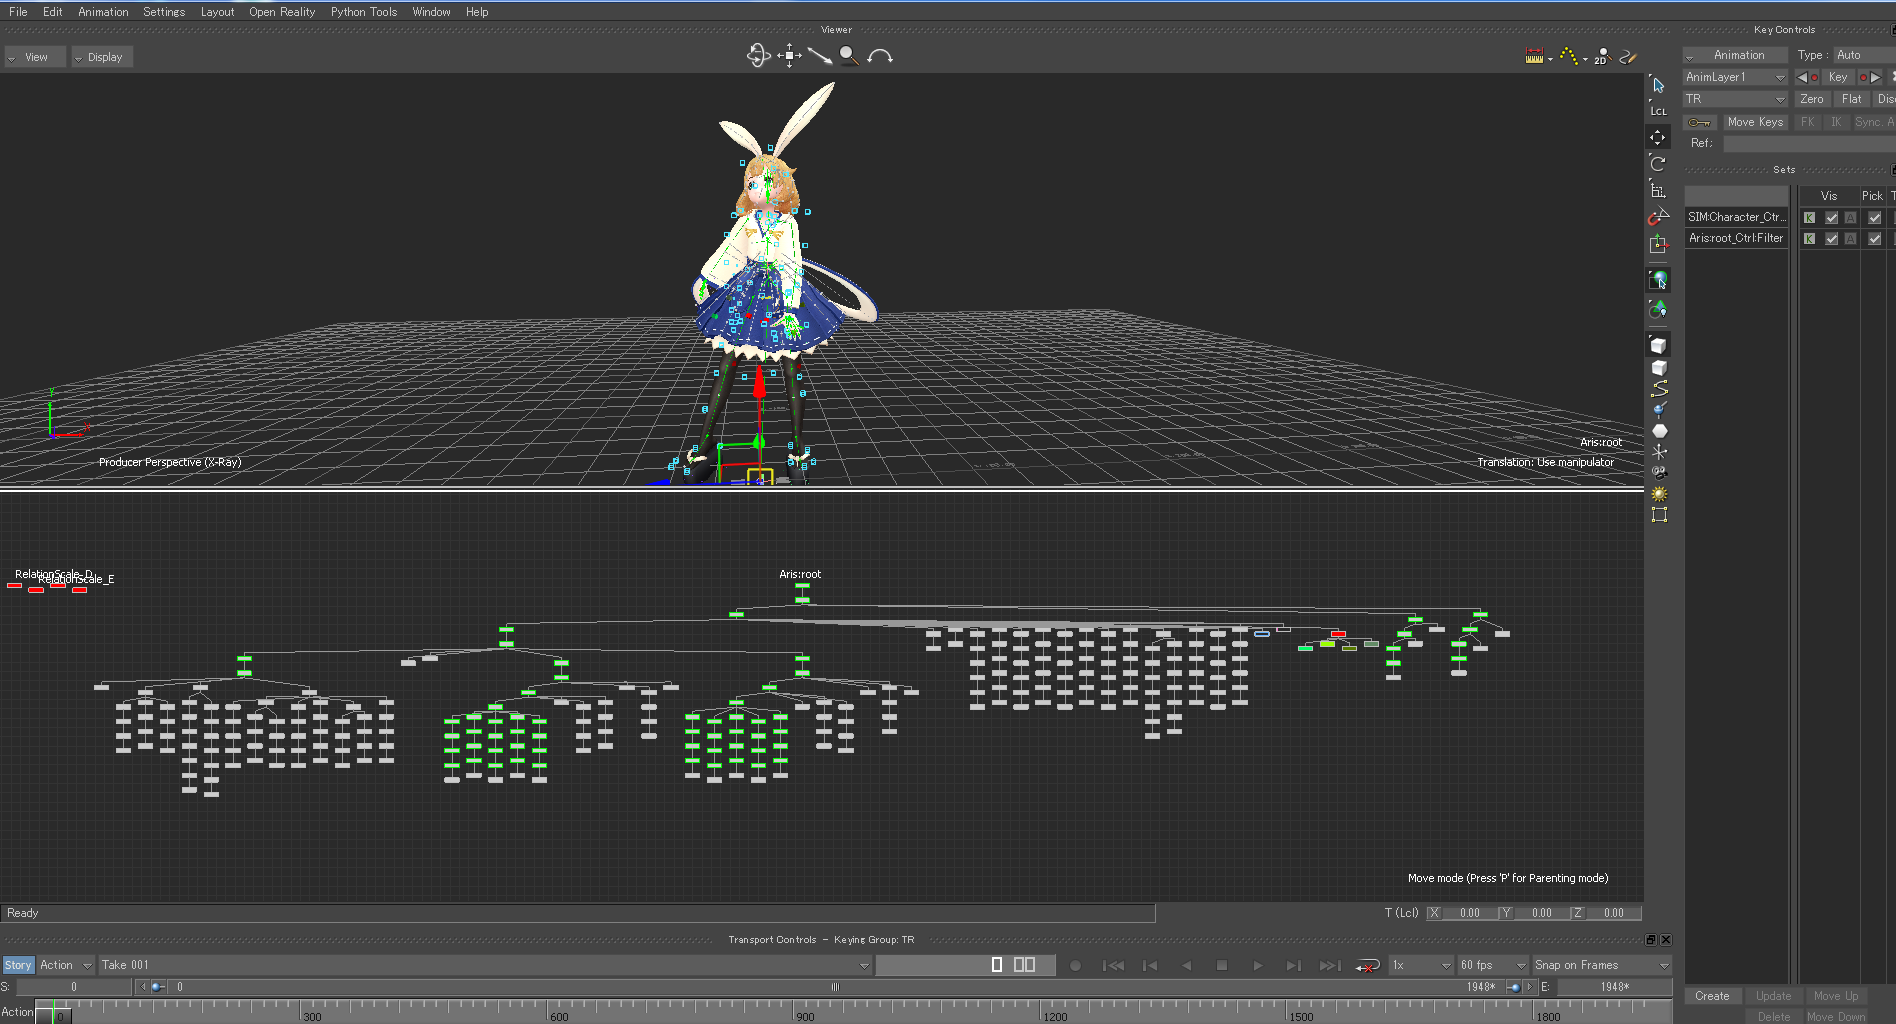Toggle the loop playback icon

pos(1368,965)
